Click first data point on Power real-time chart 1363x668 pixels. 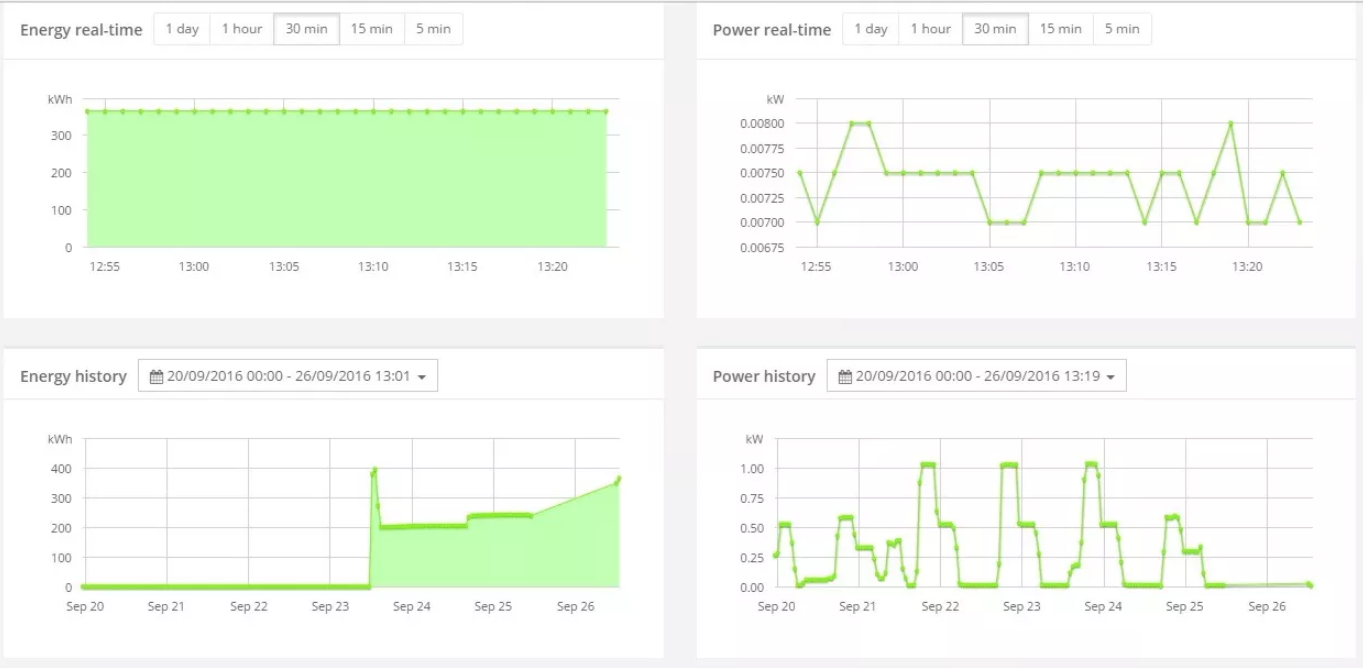800,173
